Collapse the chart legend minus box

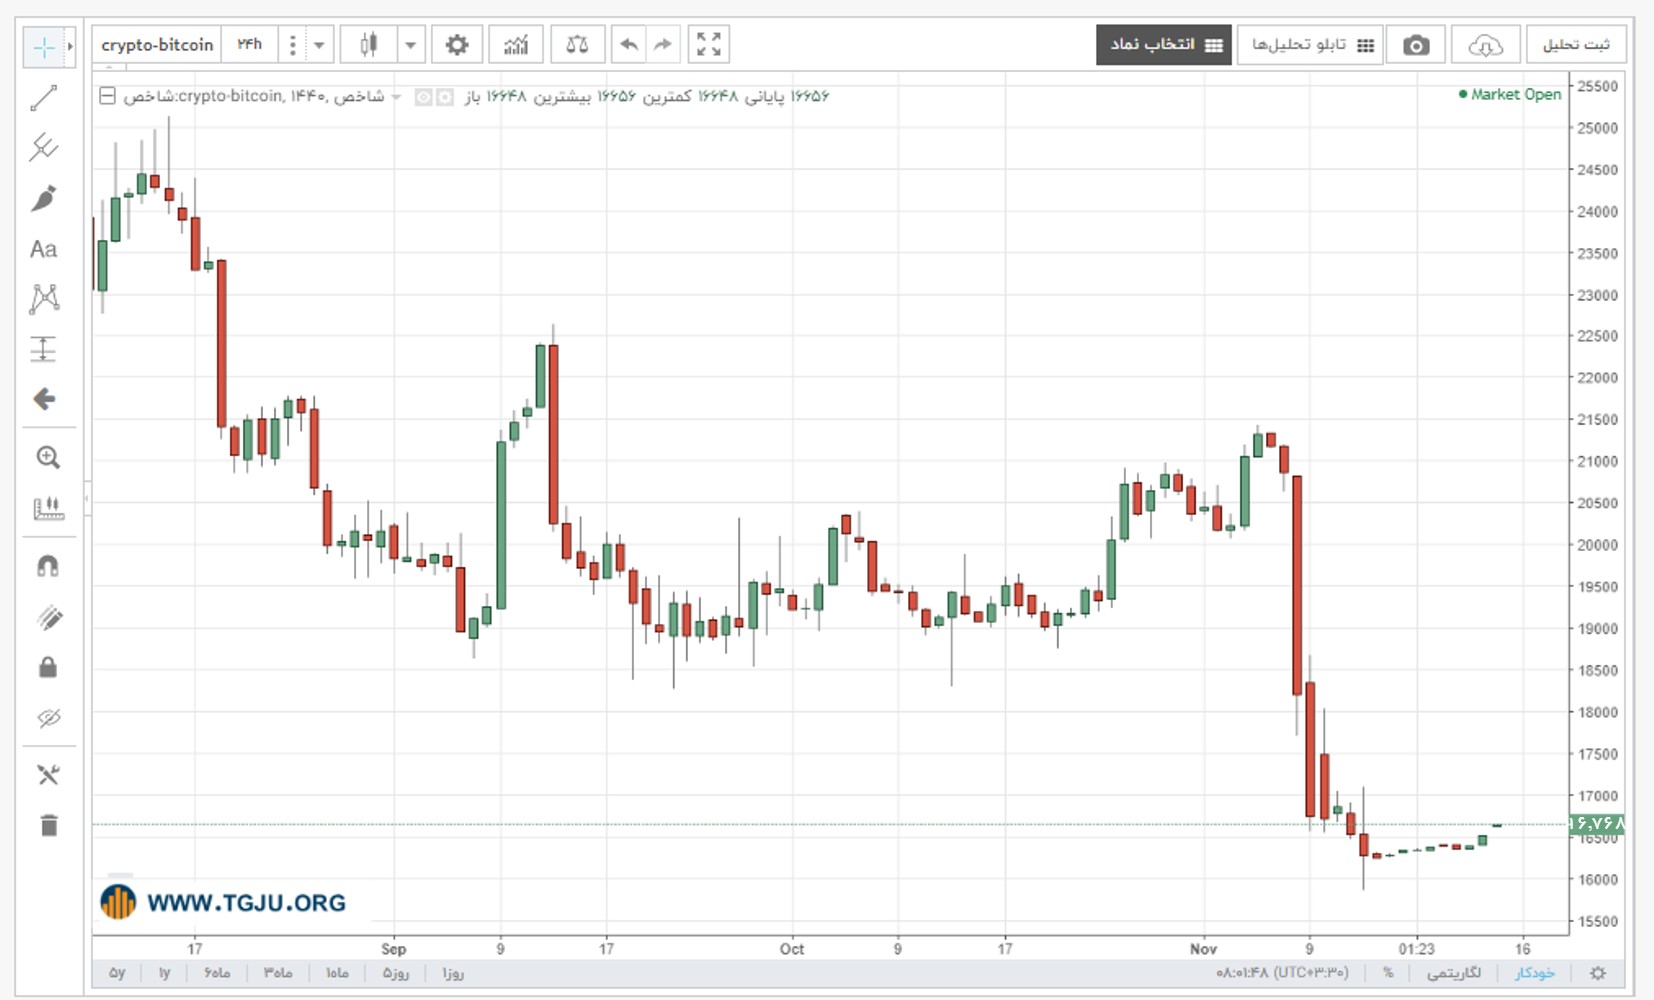coord(107,96)
